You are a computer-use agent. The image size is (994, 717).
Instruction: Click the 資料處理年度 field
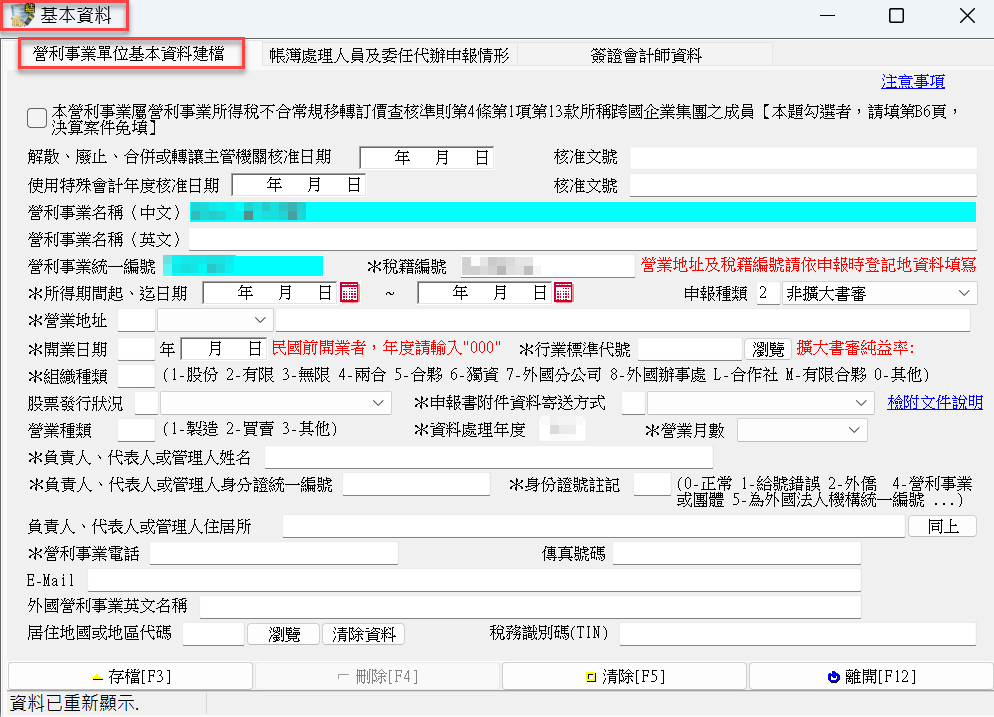pyautogui.click(x=562, y=430)
